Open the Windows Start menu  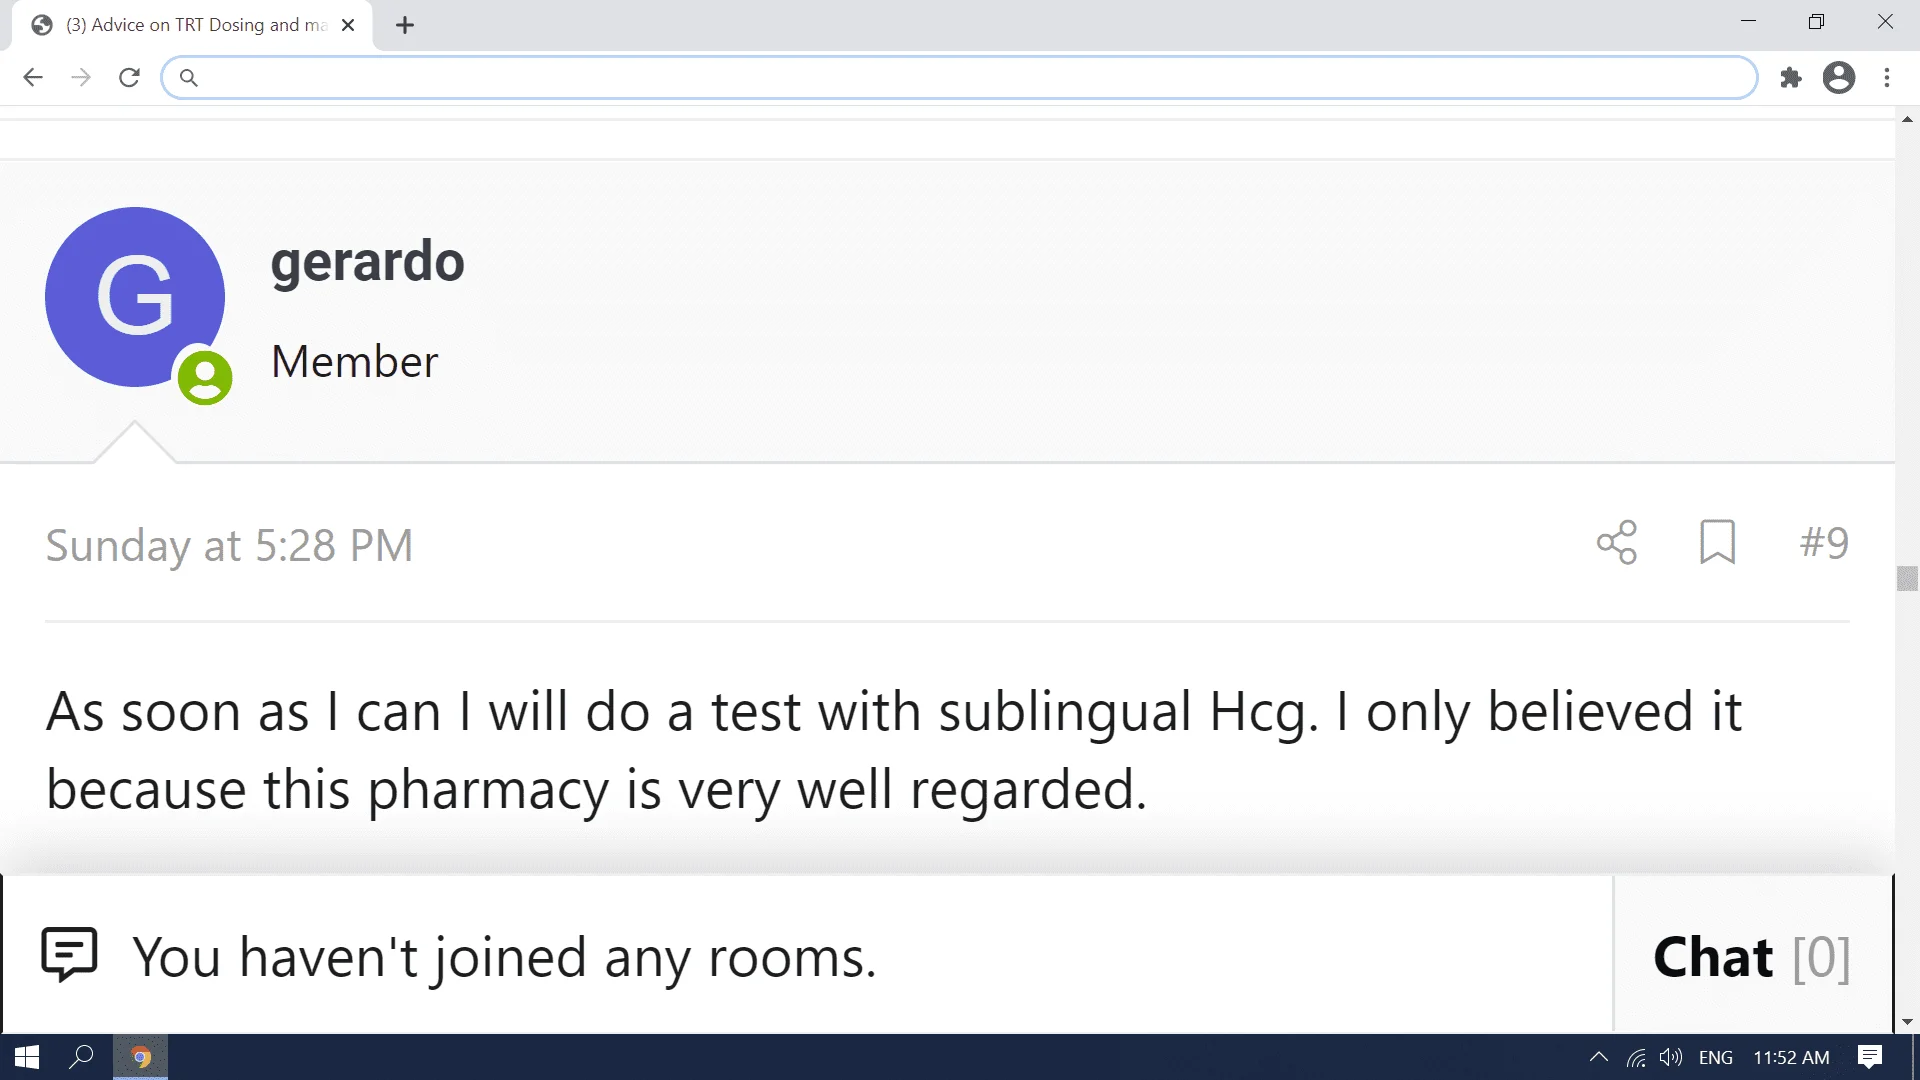[x=27, y=1057]
